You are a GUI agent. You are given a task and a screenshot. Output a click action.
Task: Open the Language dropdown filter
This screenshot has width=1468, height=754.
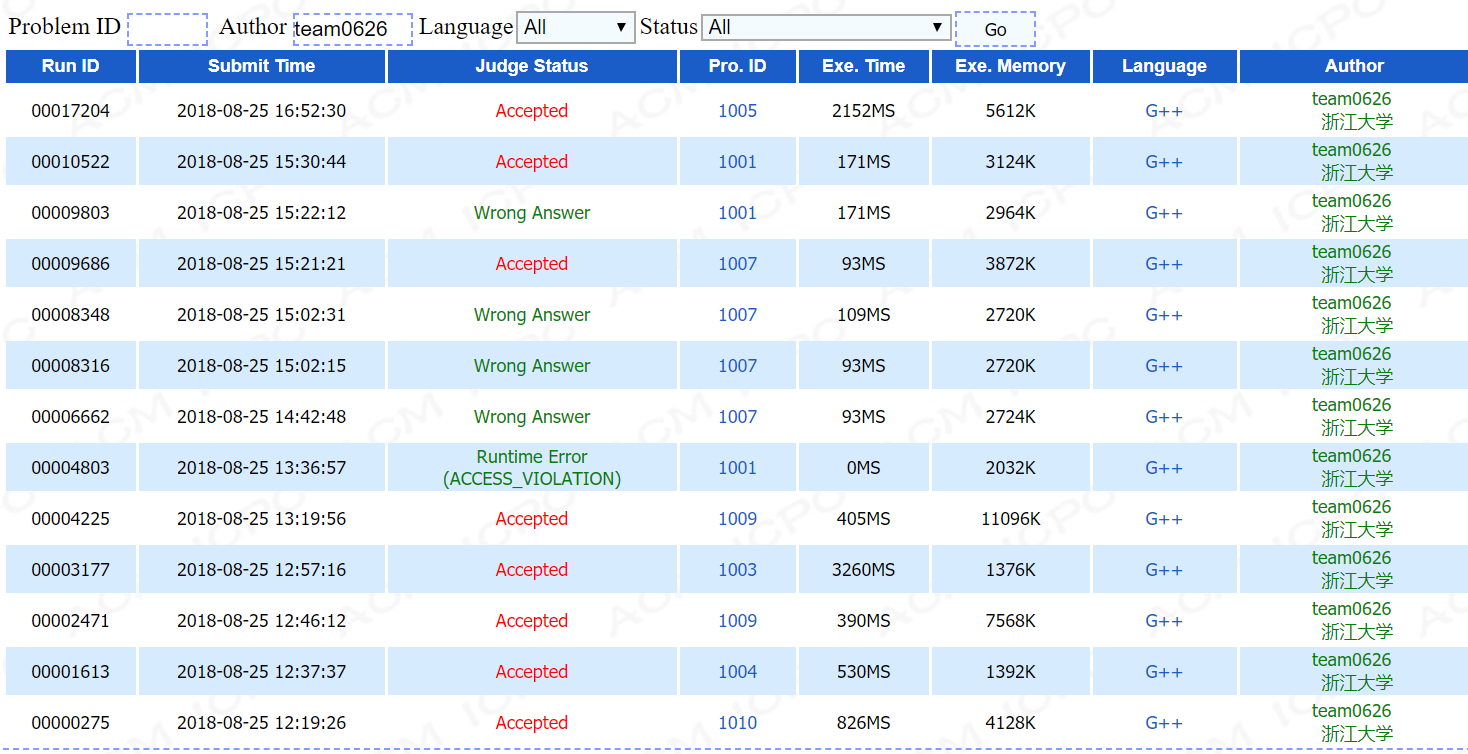point(575,28)
